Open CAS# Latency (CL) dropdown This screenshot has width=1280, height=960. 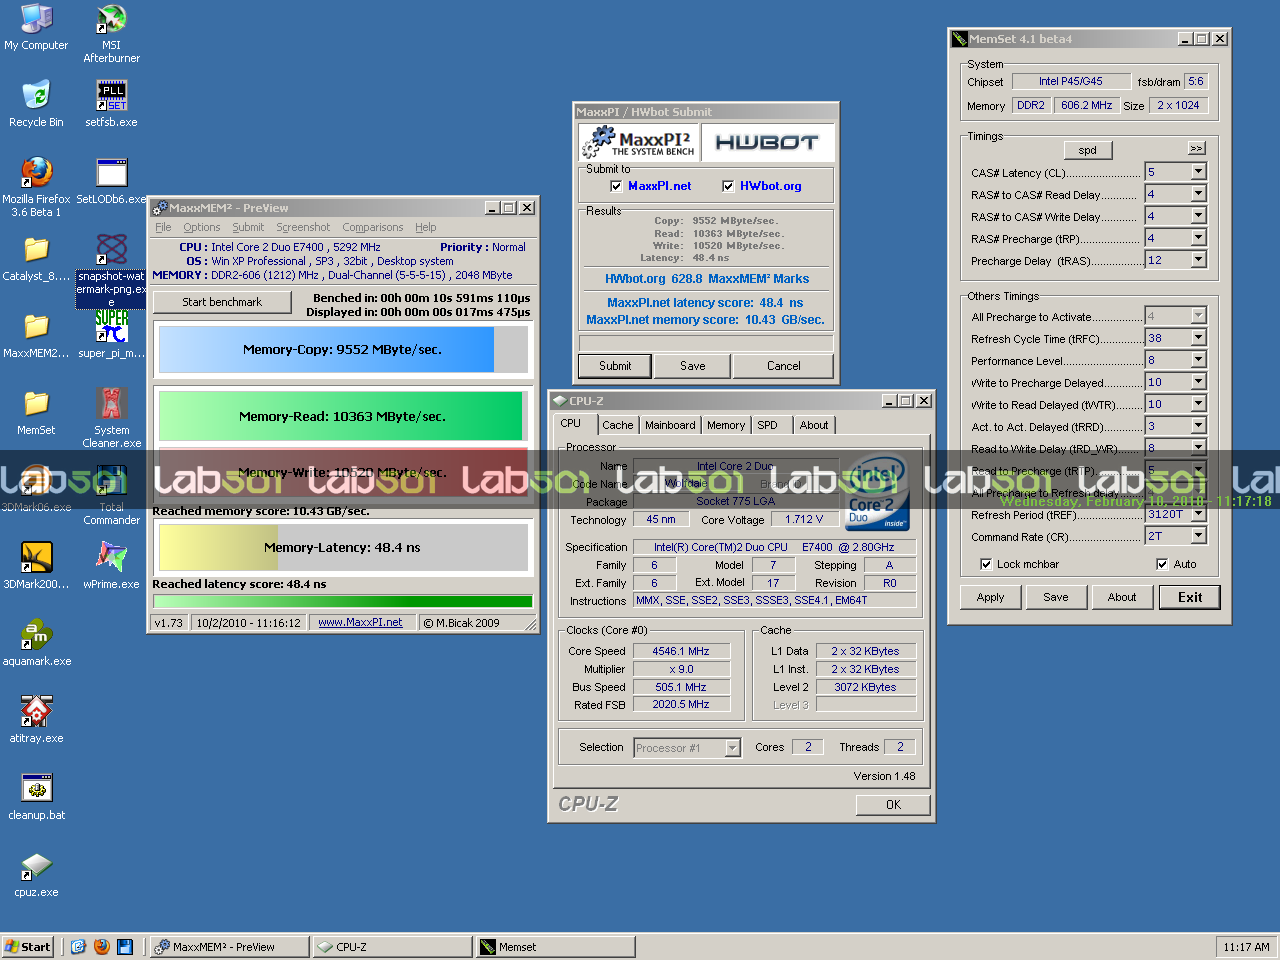coord(1198,172)
